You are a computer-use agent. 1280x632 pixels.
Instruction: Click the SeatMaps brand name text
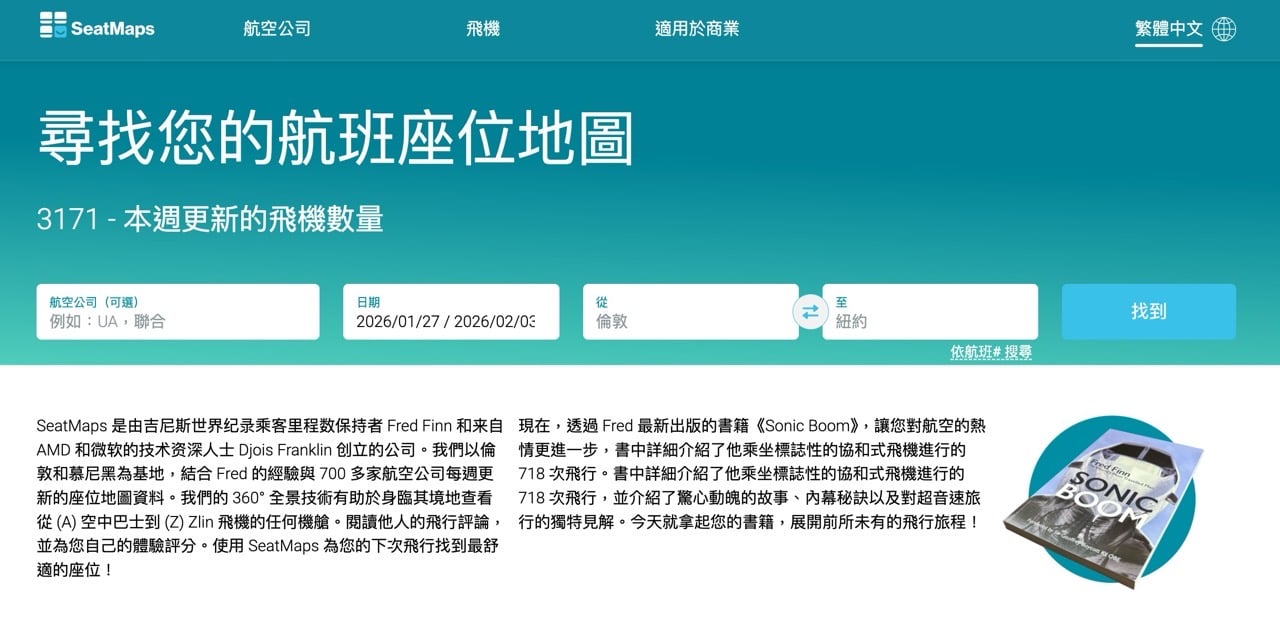pyautogui.click(x=112, y=28)
